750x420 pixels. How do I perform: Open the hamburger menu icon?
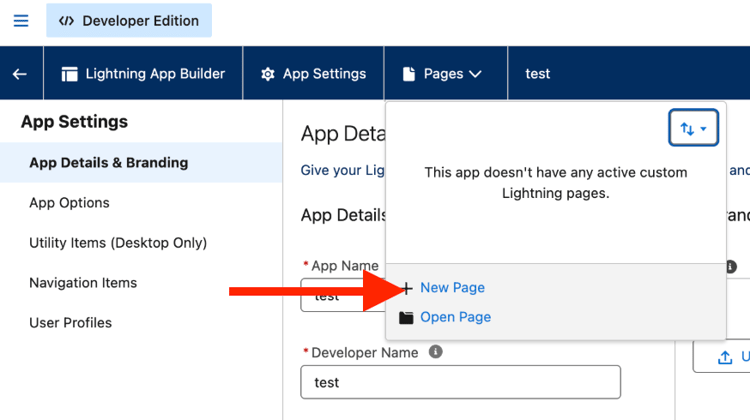[21, 21]
